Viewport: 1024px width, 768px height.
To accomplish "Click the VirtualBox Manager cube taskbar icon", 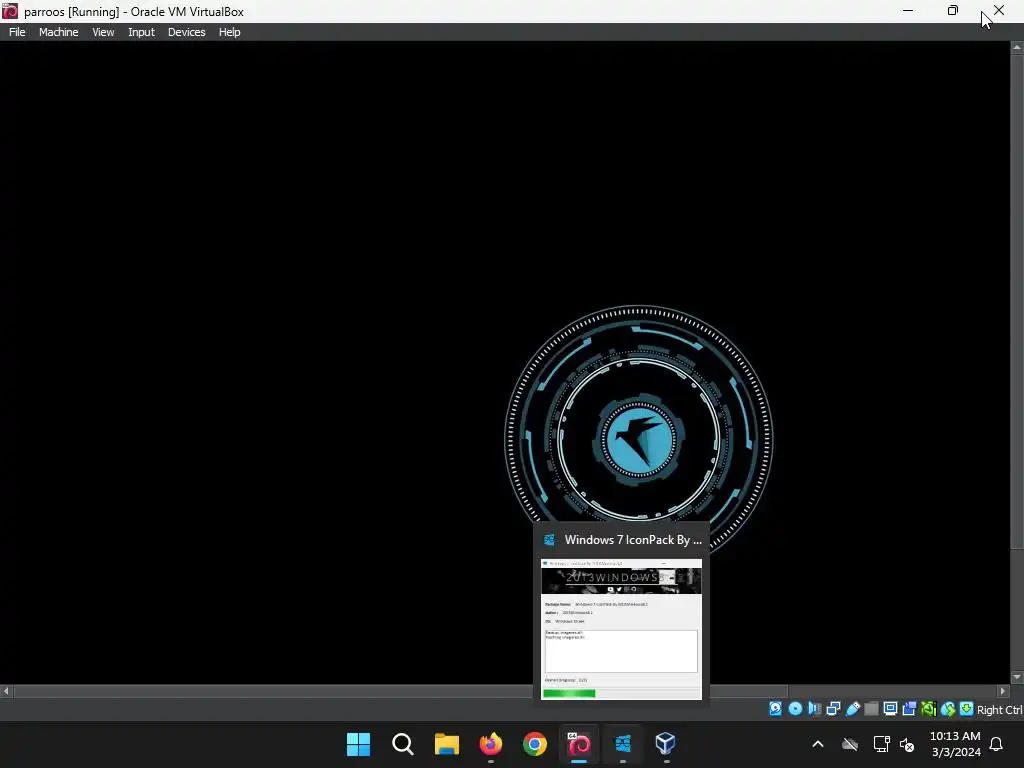I will pyautogui.click(x=665, y=744).
